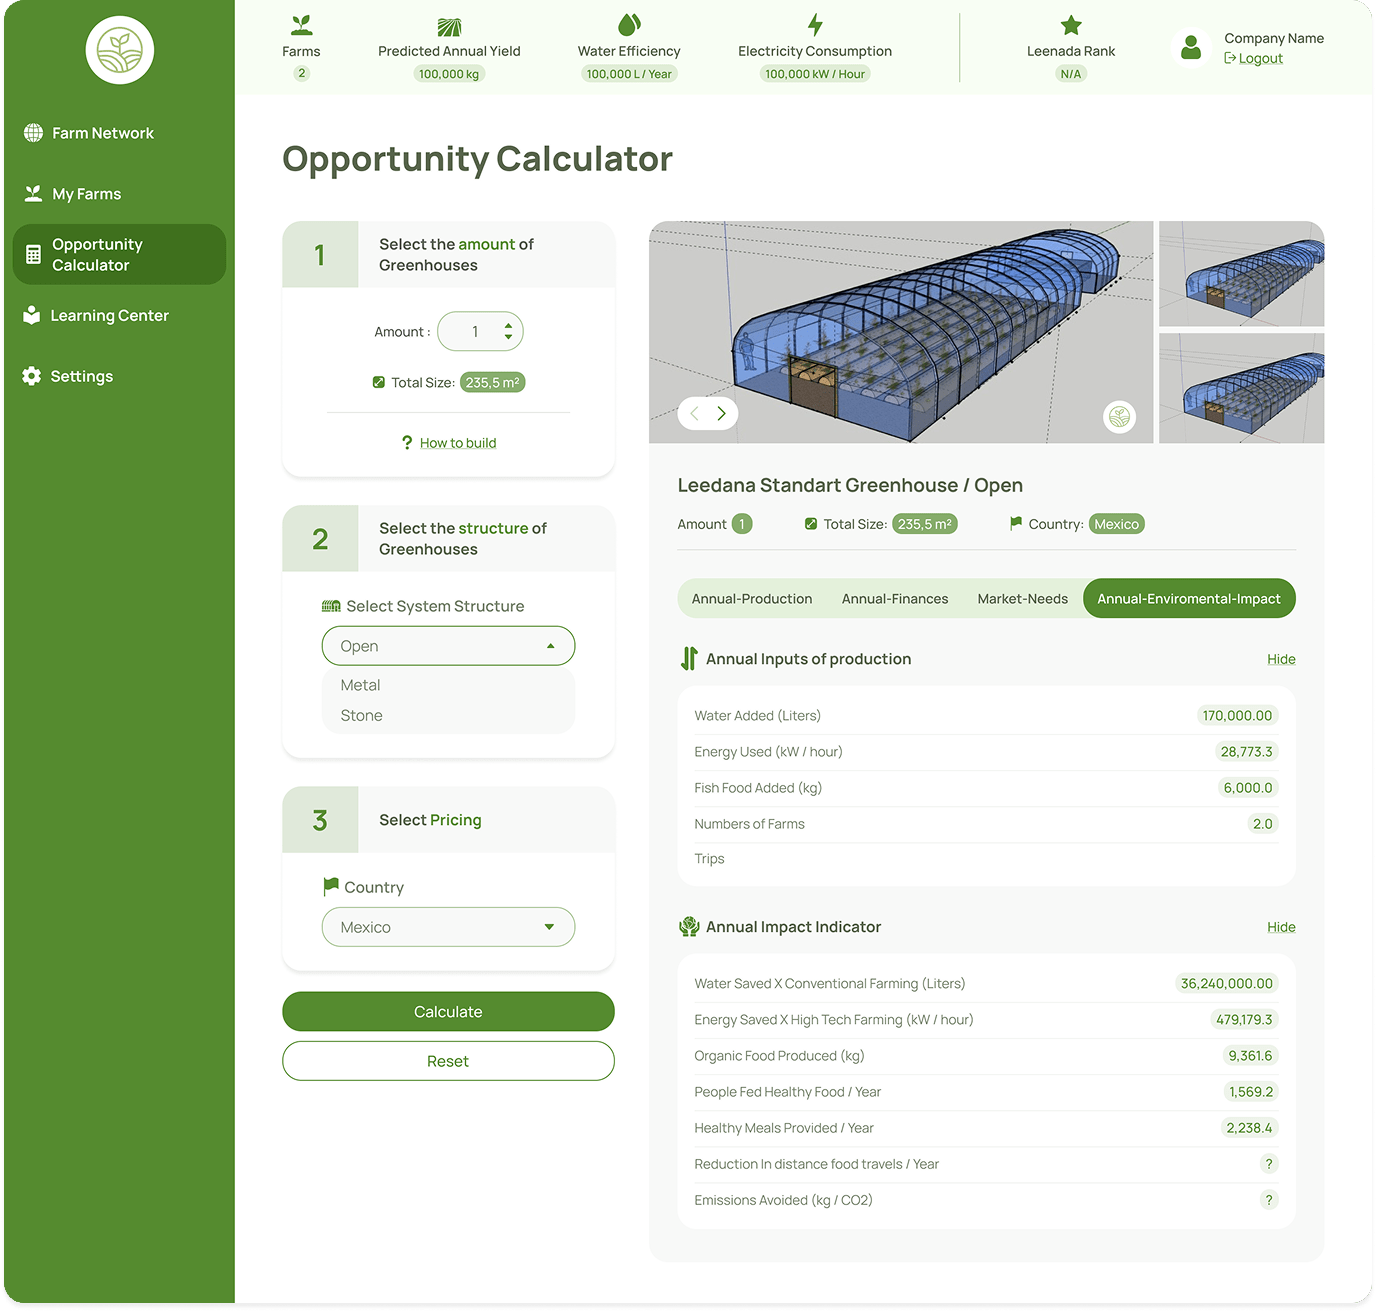Click the question mark beside How to build
This screenshot has height=1311, width=1376.
click(407, 442)
